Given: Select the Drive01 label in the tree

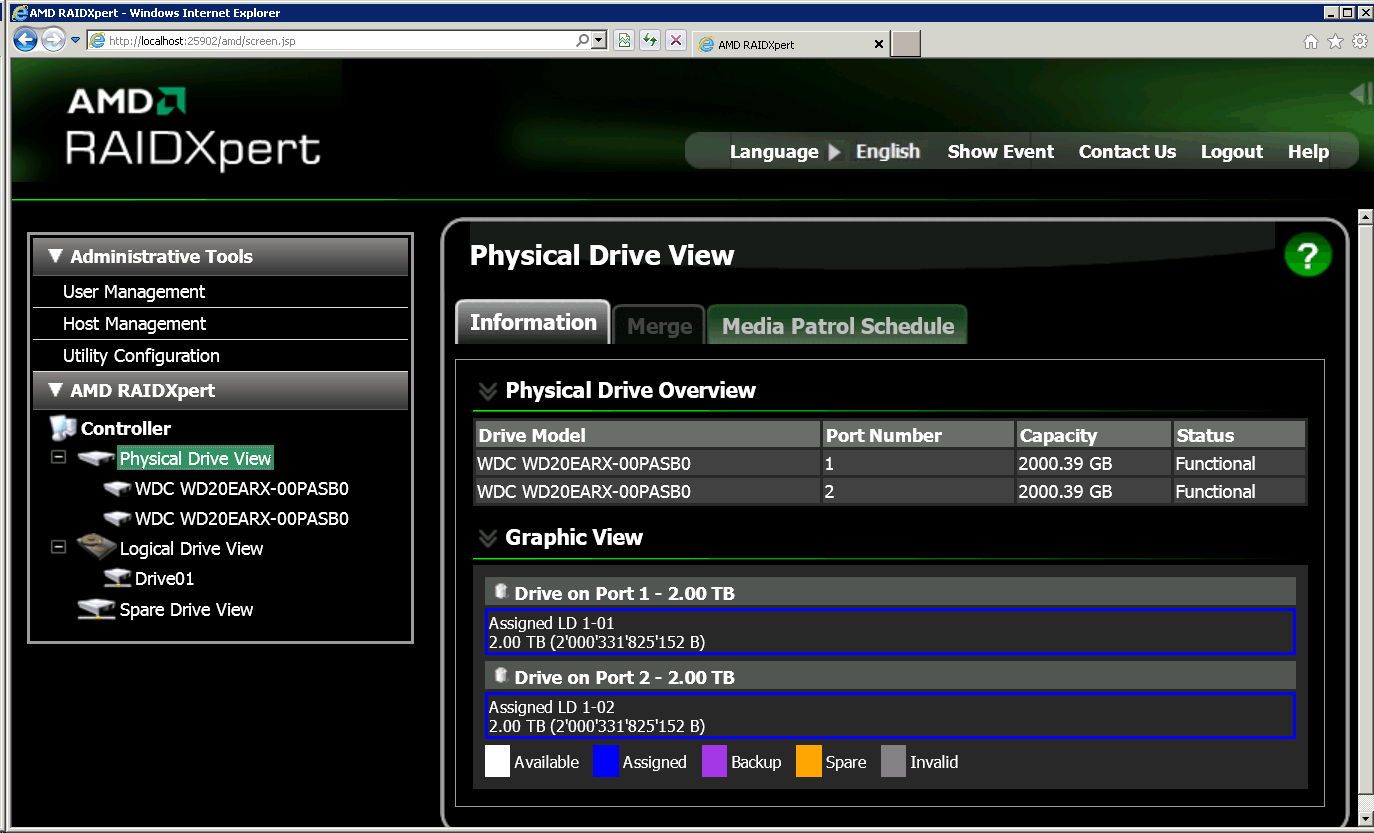Looking at the screenshot, I should point(164,578).
